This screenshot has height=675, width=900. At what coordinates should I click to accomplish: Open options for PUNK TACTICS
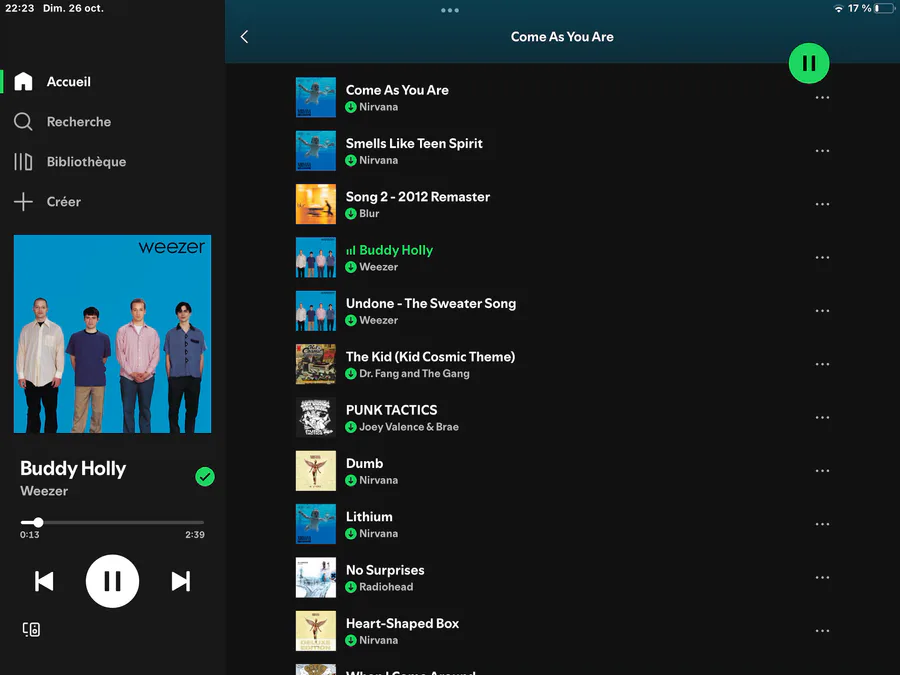[822, 417]
